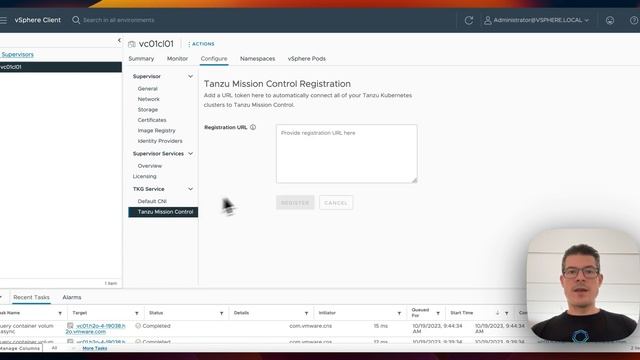Click the vSphere Client title
Image resolution: width=640 pixels, height=360 pixels.
click(x=38, y=20)
